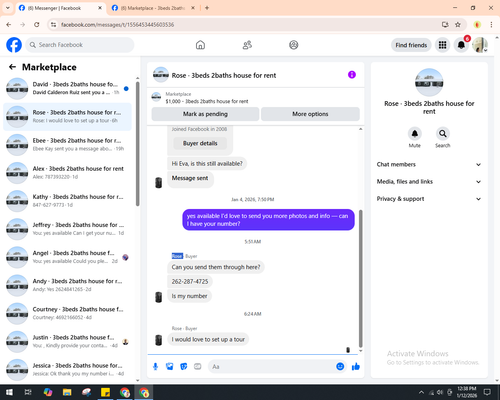Open a new browser tab
This screenshot has width=500, height=400.
click(x=207, y=8)
